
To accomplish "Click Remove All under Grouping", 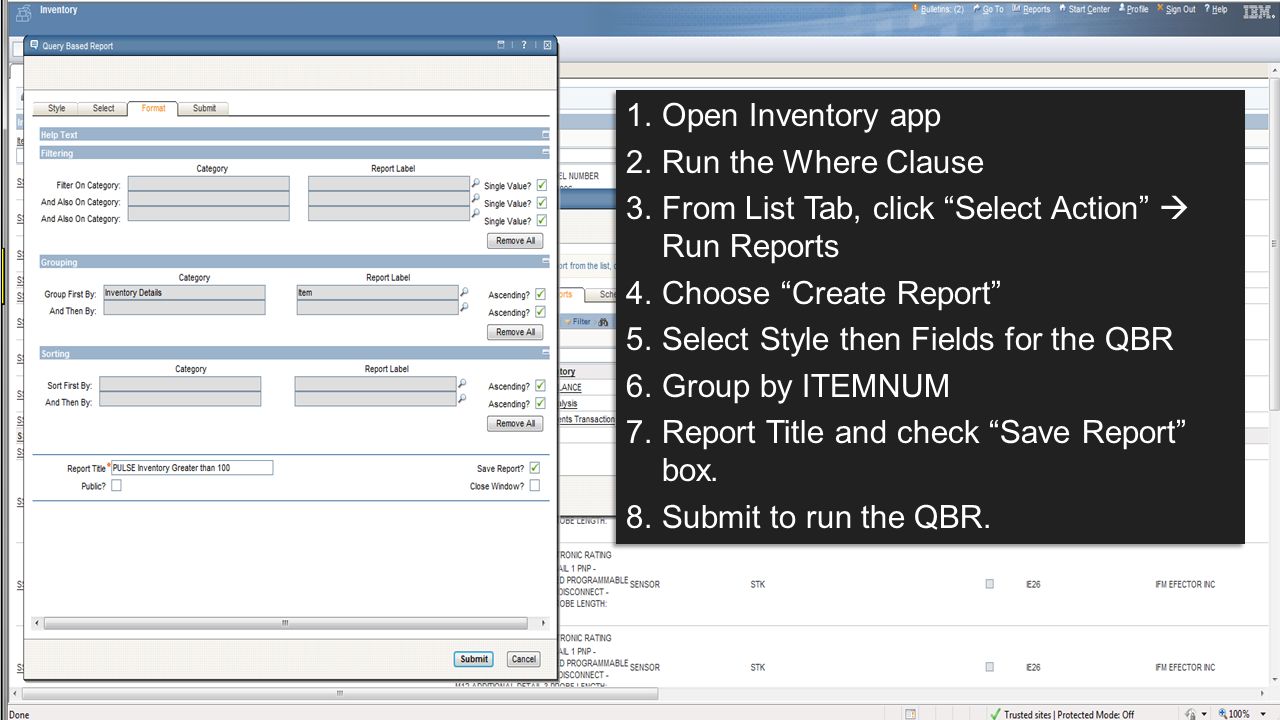I will click(x=516, y=332).
